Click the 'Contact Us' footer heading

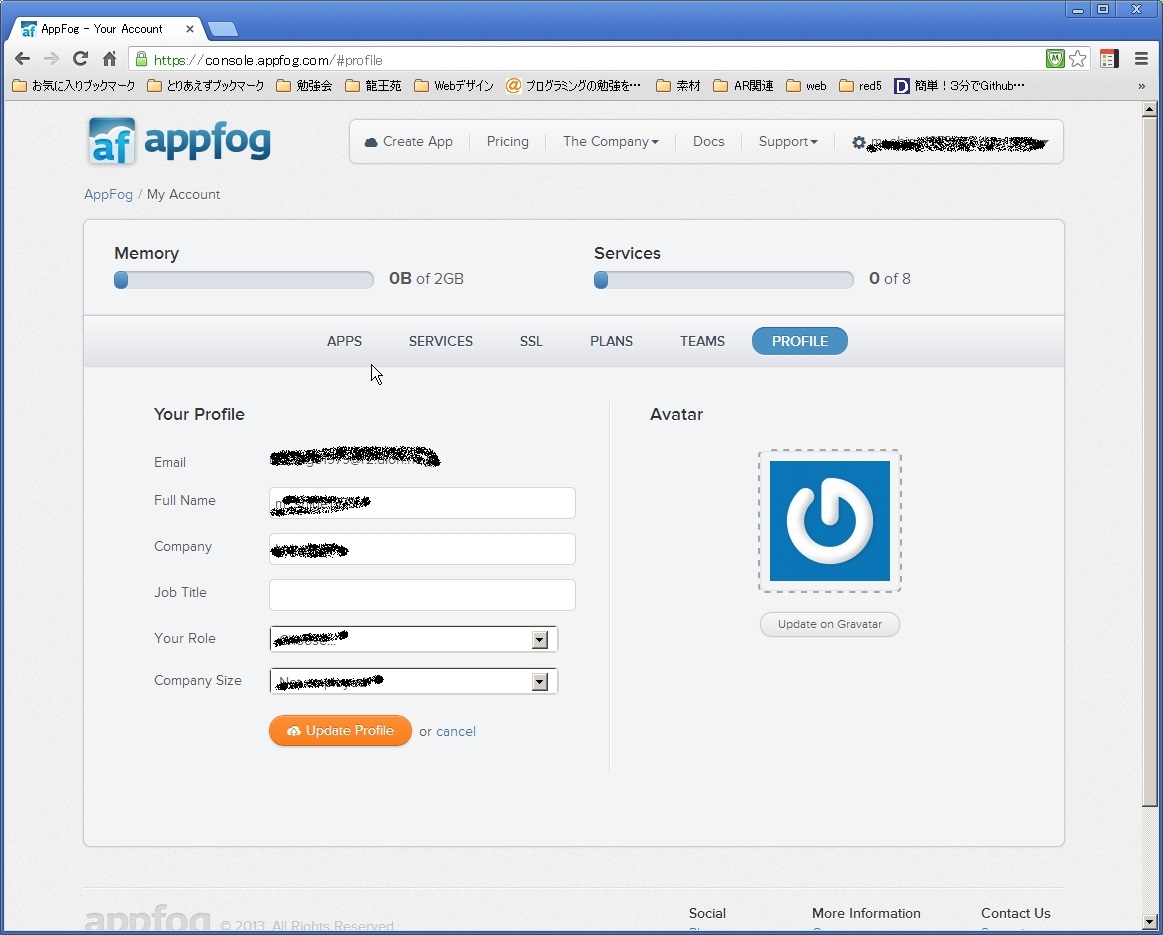pos(1016,913)
